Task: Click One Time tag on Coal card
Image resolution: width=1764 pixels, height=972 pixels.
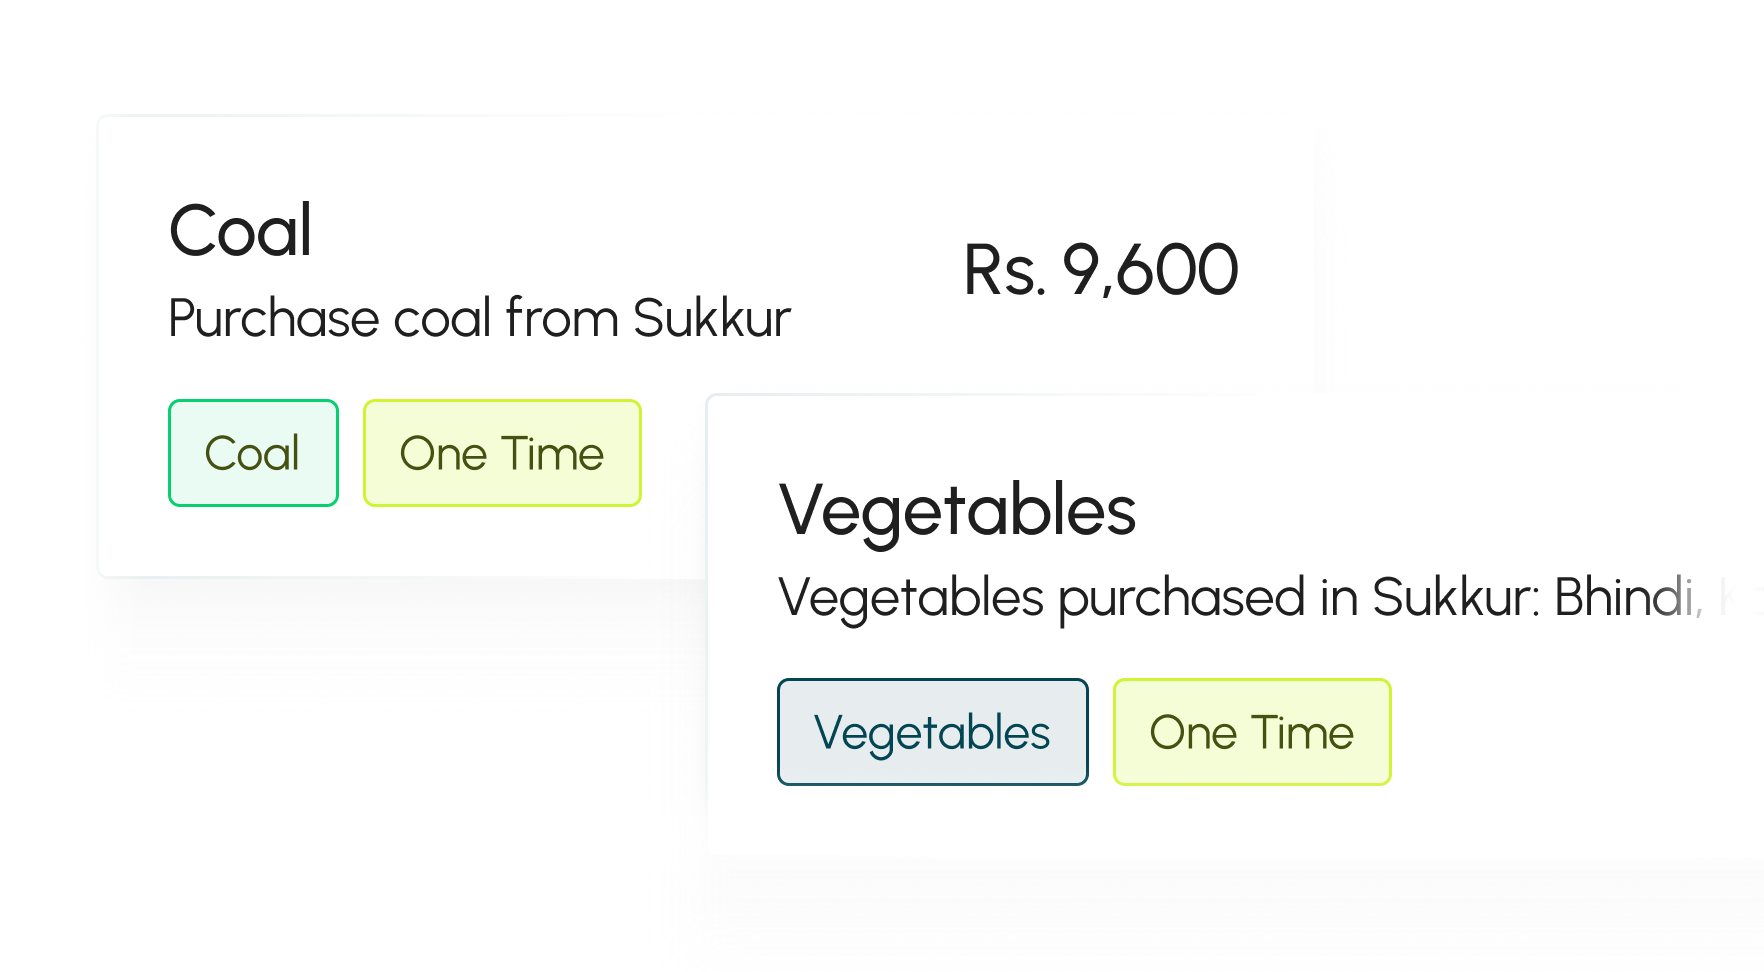Action: 502,453
